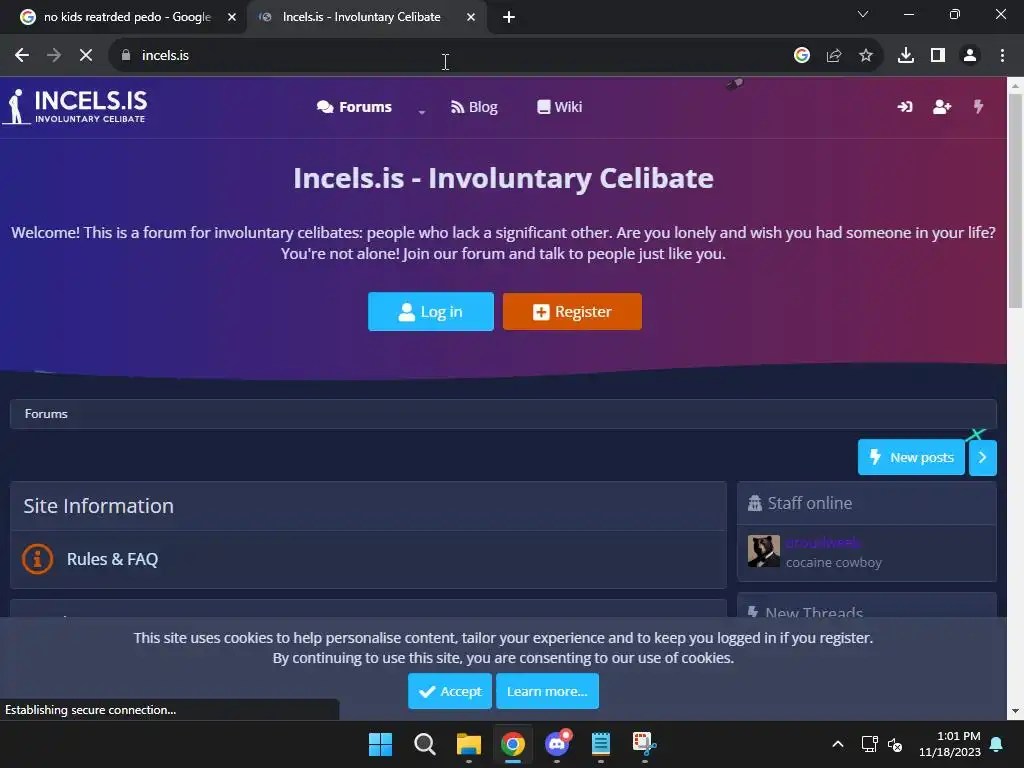Click the site login arrow icon
Image resolution: width=1024 pixels, height=768 pixels.
pos(905,106)
